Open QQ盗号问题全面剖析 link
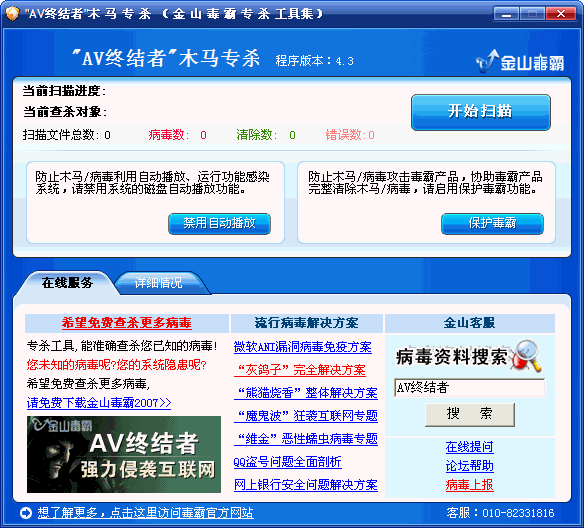Image resolution: width=584 pixels, height=528 pixels. pyautogui.click(x=288, y=462)
